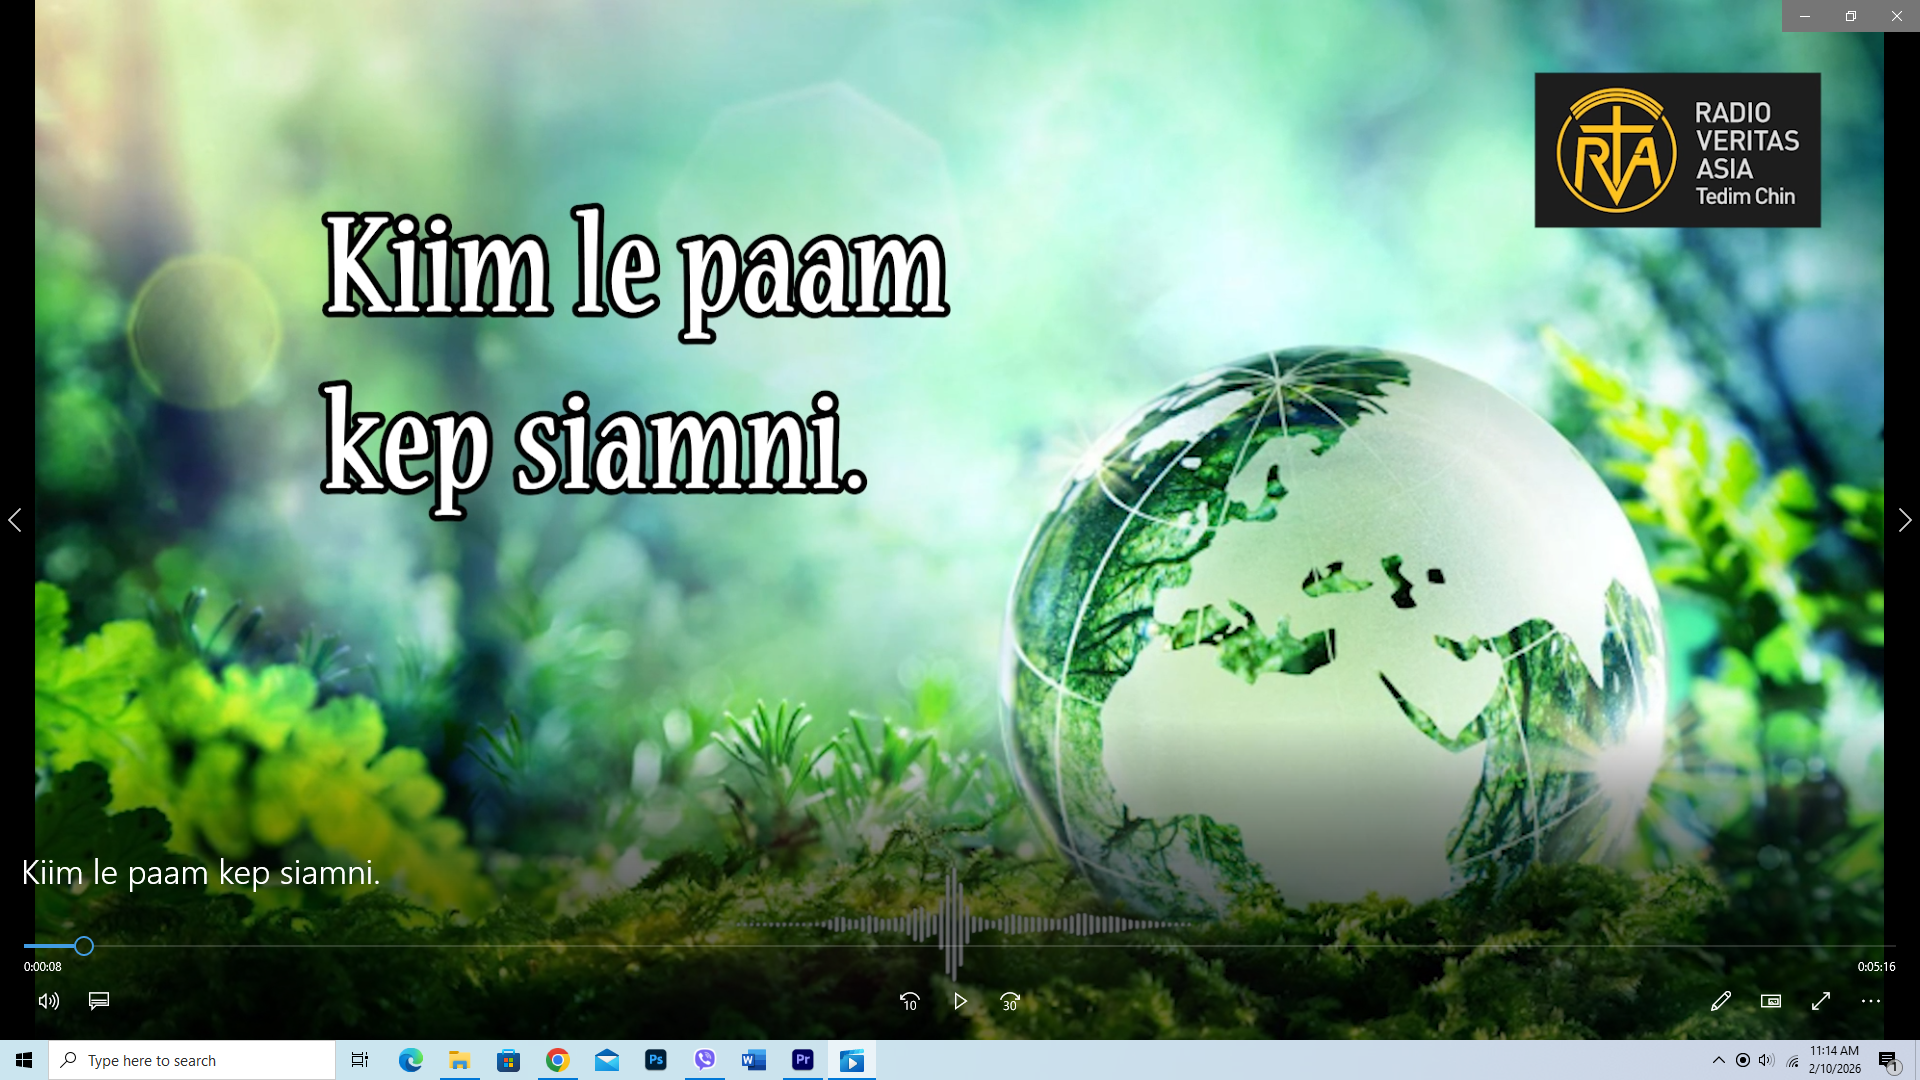Open Play in mini view

(1770, 1000)
